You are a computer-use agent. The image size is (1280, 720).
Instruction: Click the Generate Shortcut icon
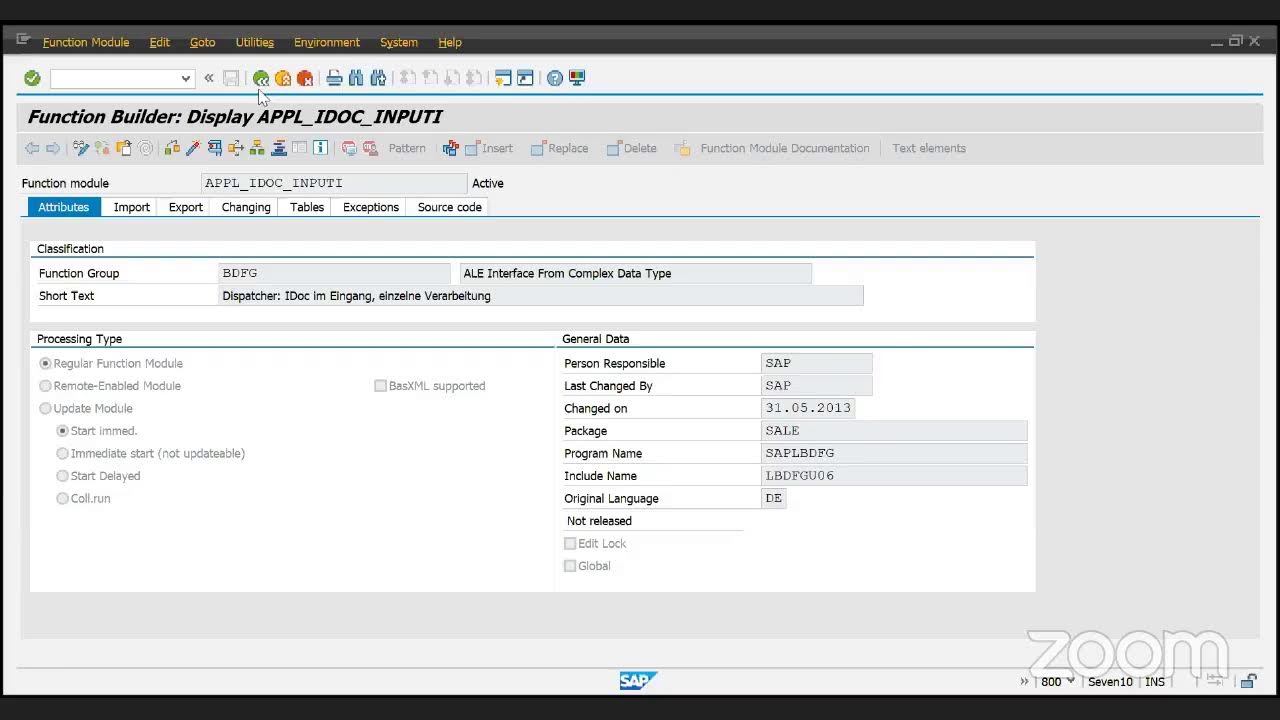click(x=525, y=78)
